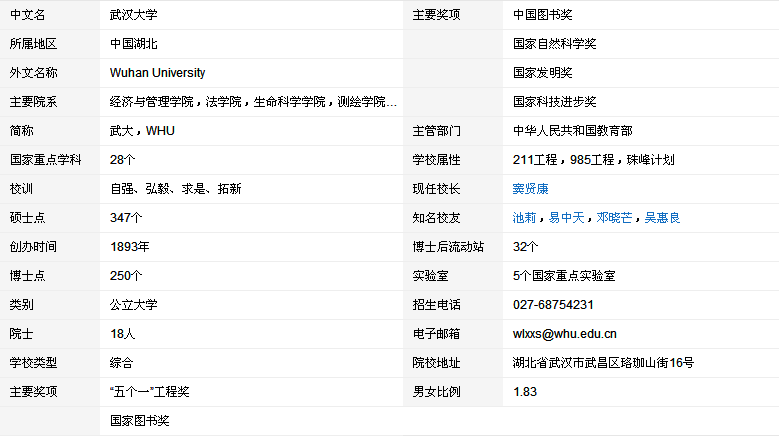Viewport: 779px width, 437px height.
Task: Click the email wlxxs@whu.edu.cn
Action: 564,334
